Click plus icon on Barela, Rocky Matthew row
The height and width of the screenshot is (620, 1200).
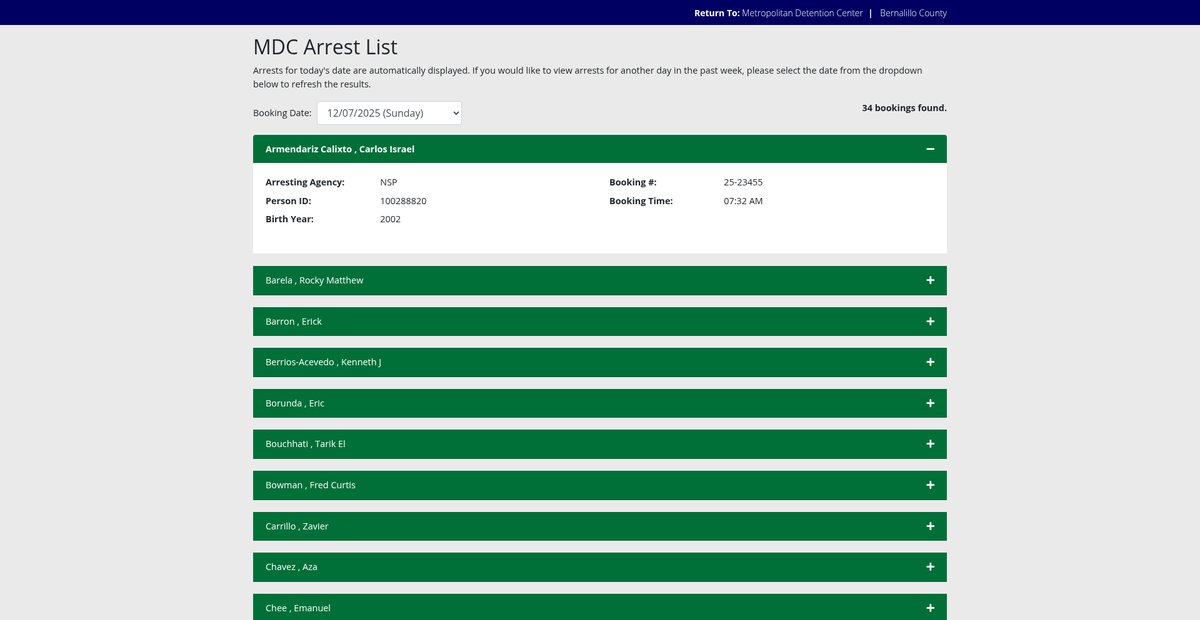(930, 281)
